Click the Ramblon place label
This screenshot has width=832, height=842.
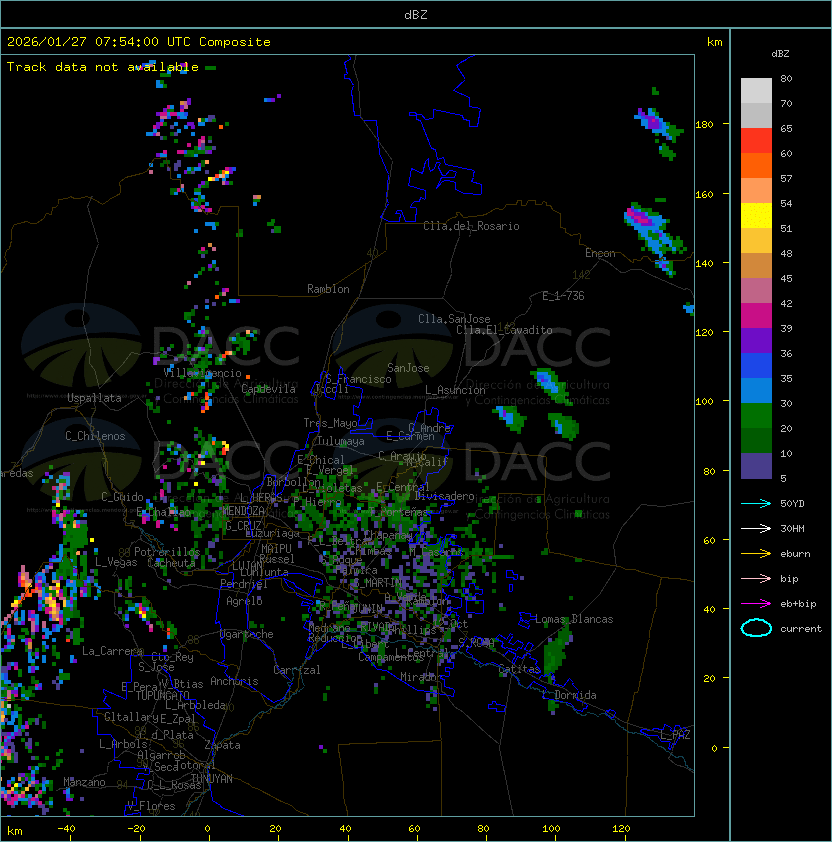coord(328,289)
